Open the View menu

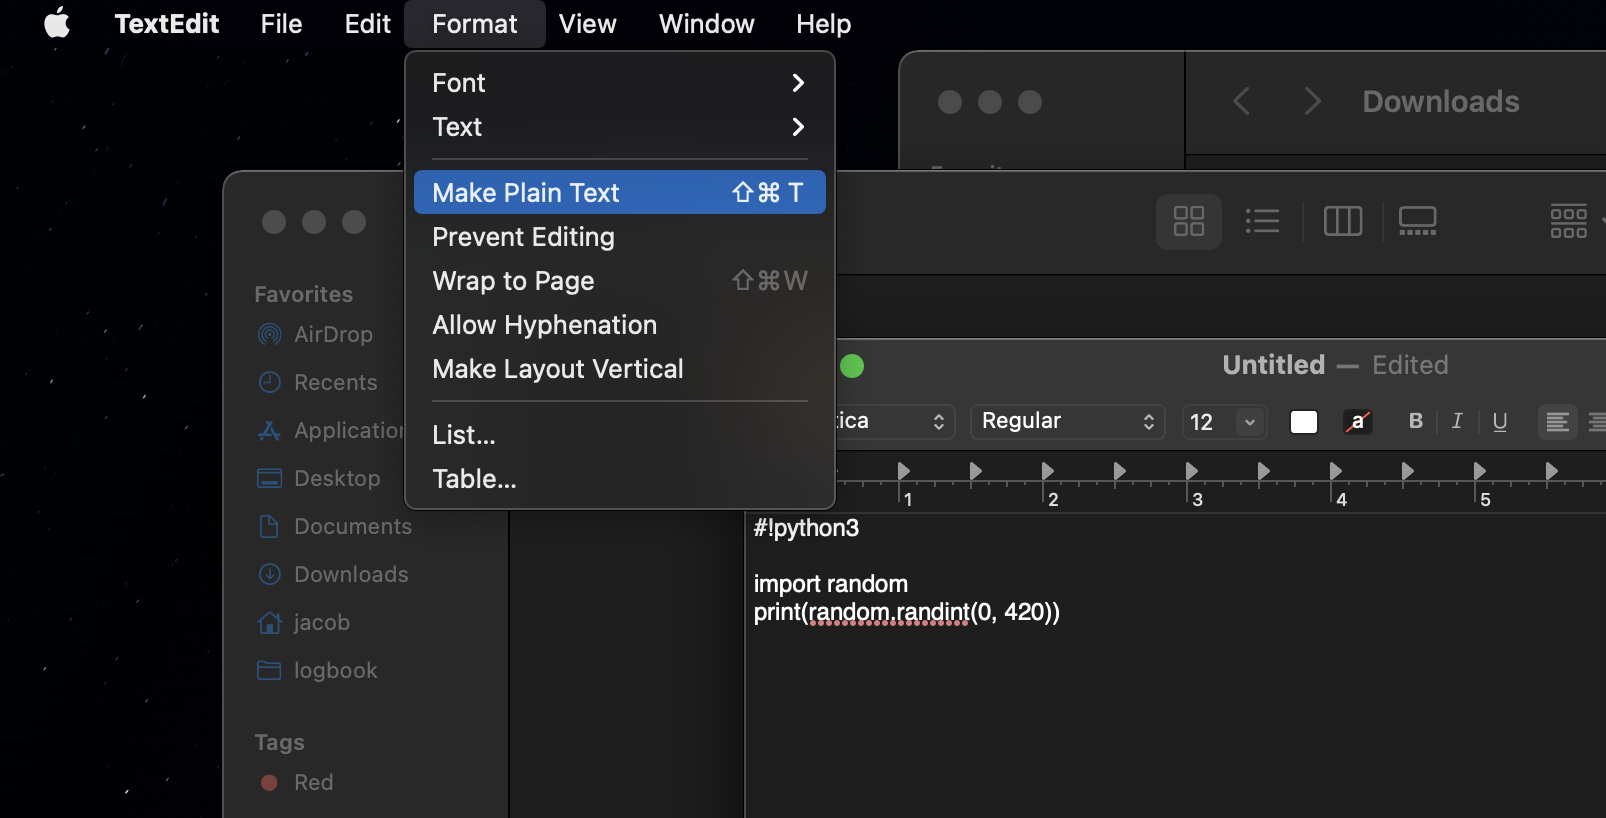pos(587,24)
